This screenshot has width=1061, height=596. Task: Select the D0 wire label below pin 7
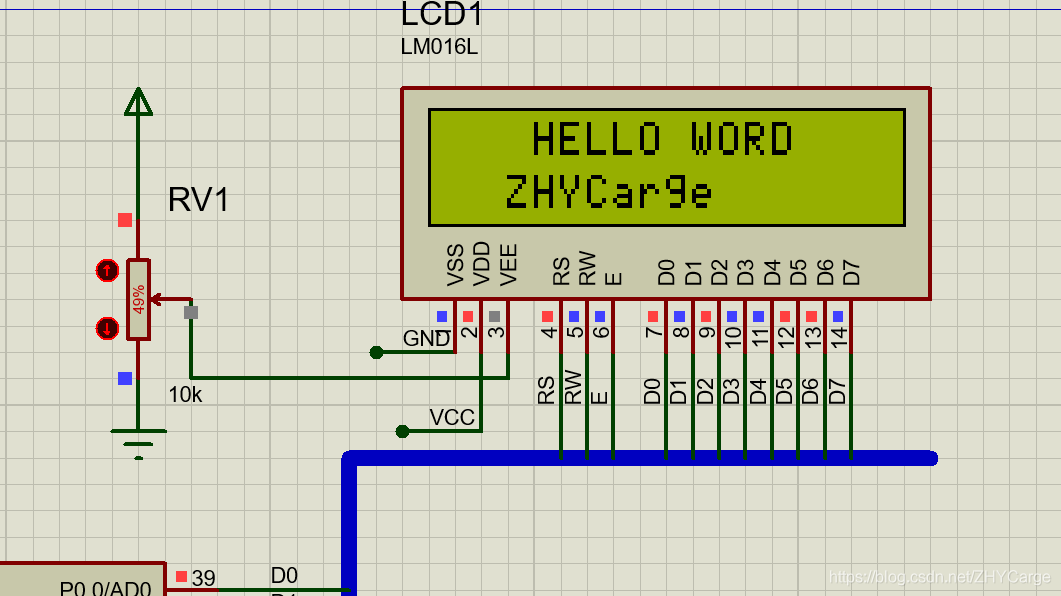coord(652,392)
